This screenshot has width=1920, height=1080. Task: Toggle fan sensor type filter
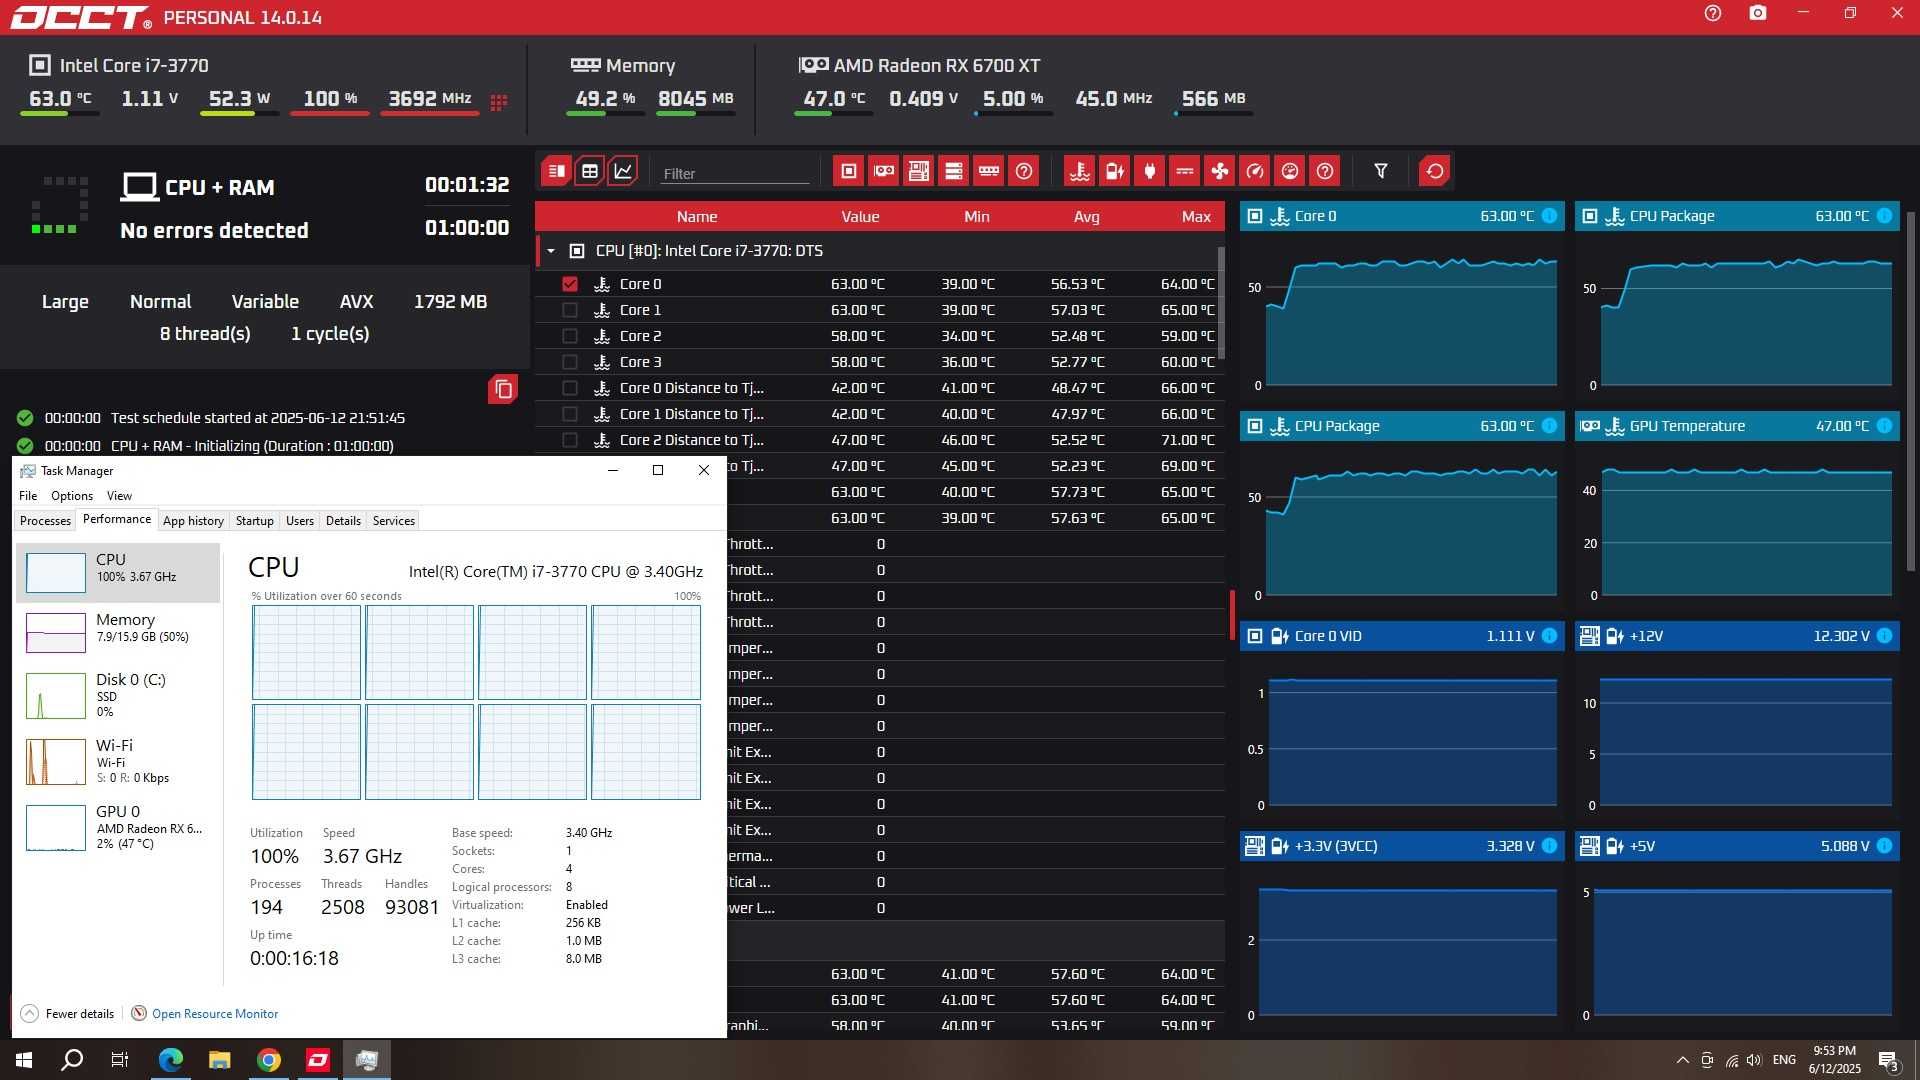click(x=1220, y=171)
